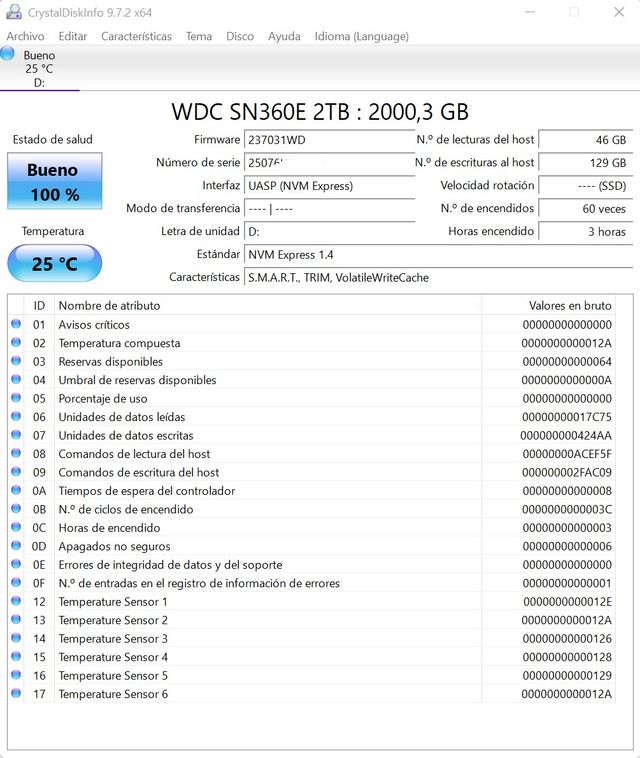Click the Velocidad rotación value ---- (SSD)
The width and height of the screenshot is (640, 758).
tap(585, 186)
